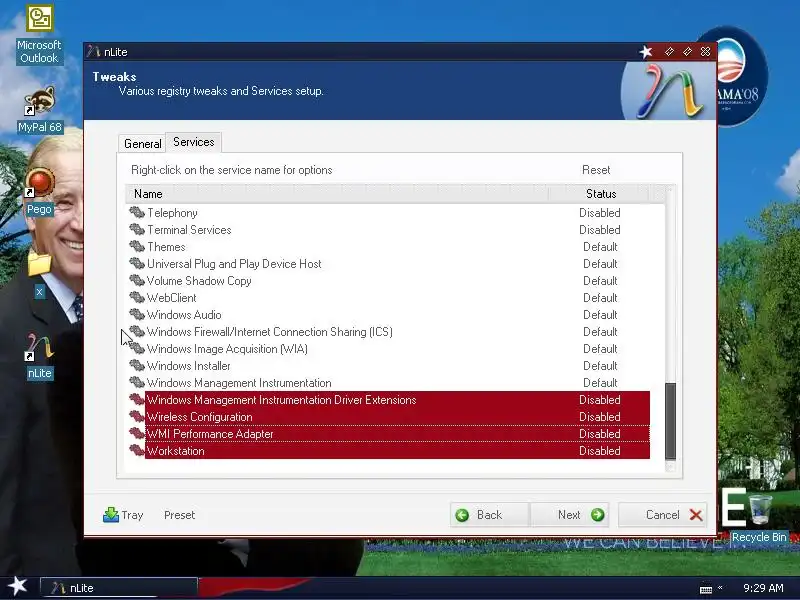Click the gear icon beside Windows Installer

137,365
